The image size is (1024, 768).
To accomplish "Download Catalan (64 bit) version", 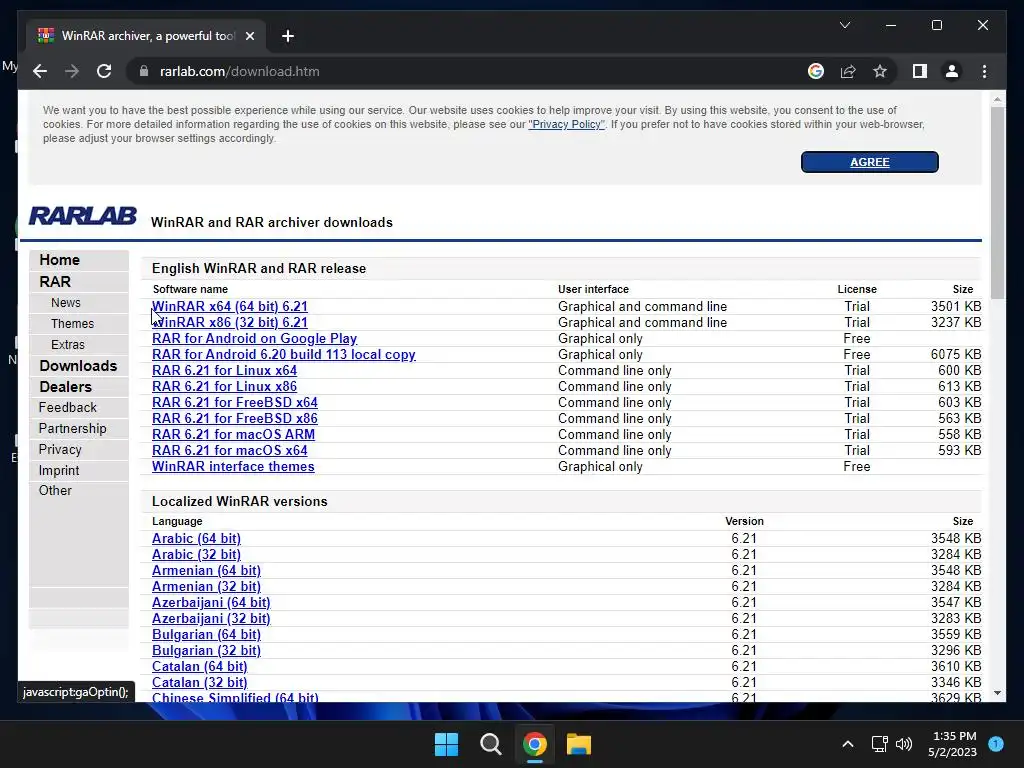I will click(200, 666).
